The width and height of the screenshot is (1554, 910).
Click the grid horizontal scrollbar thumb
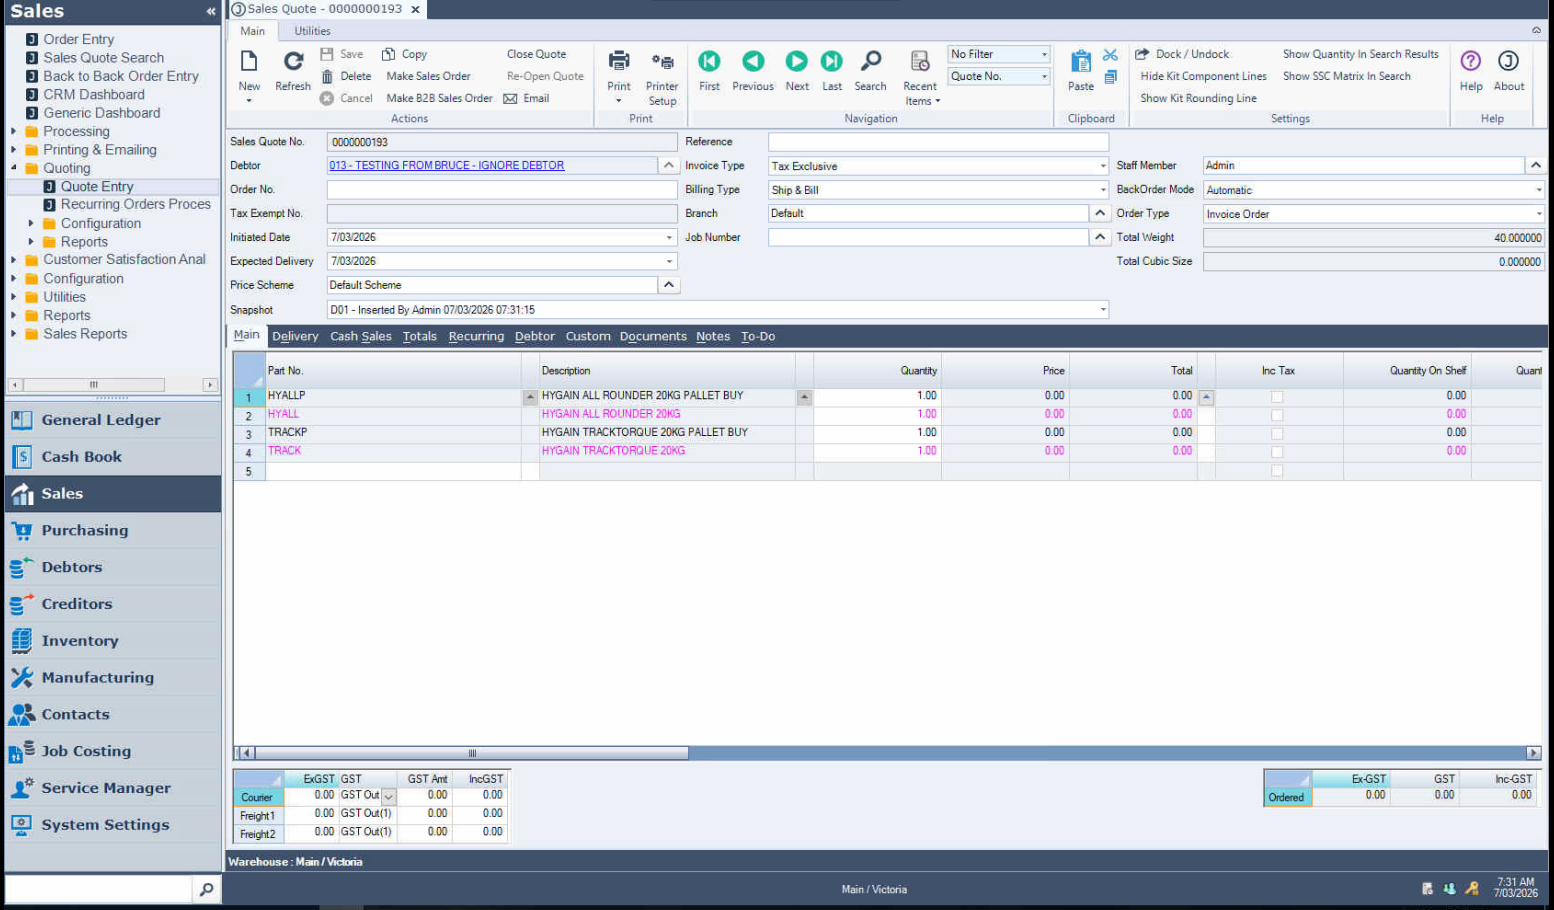click(472, 753)
